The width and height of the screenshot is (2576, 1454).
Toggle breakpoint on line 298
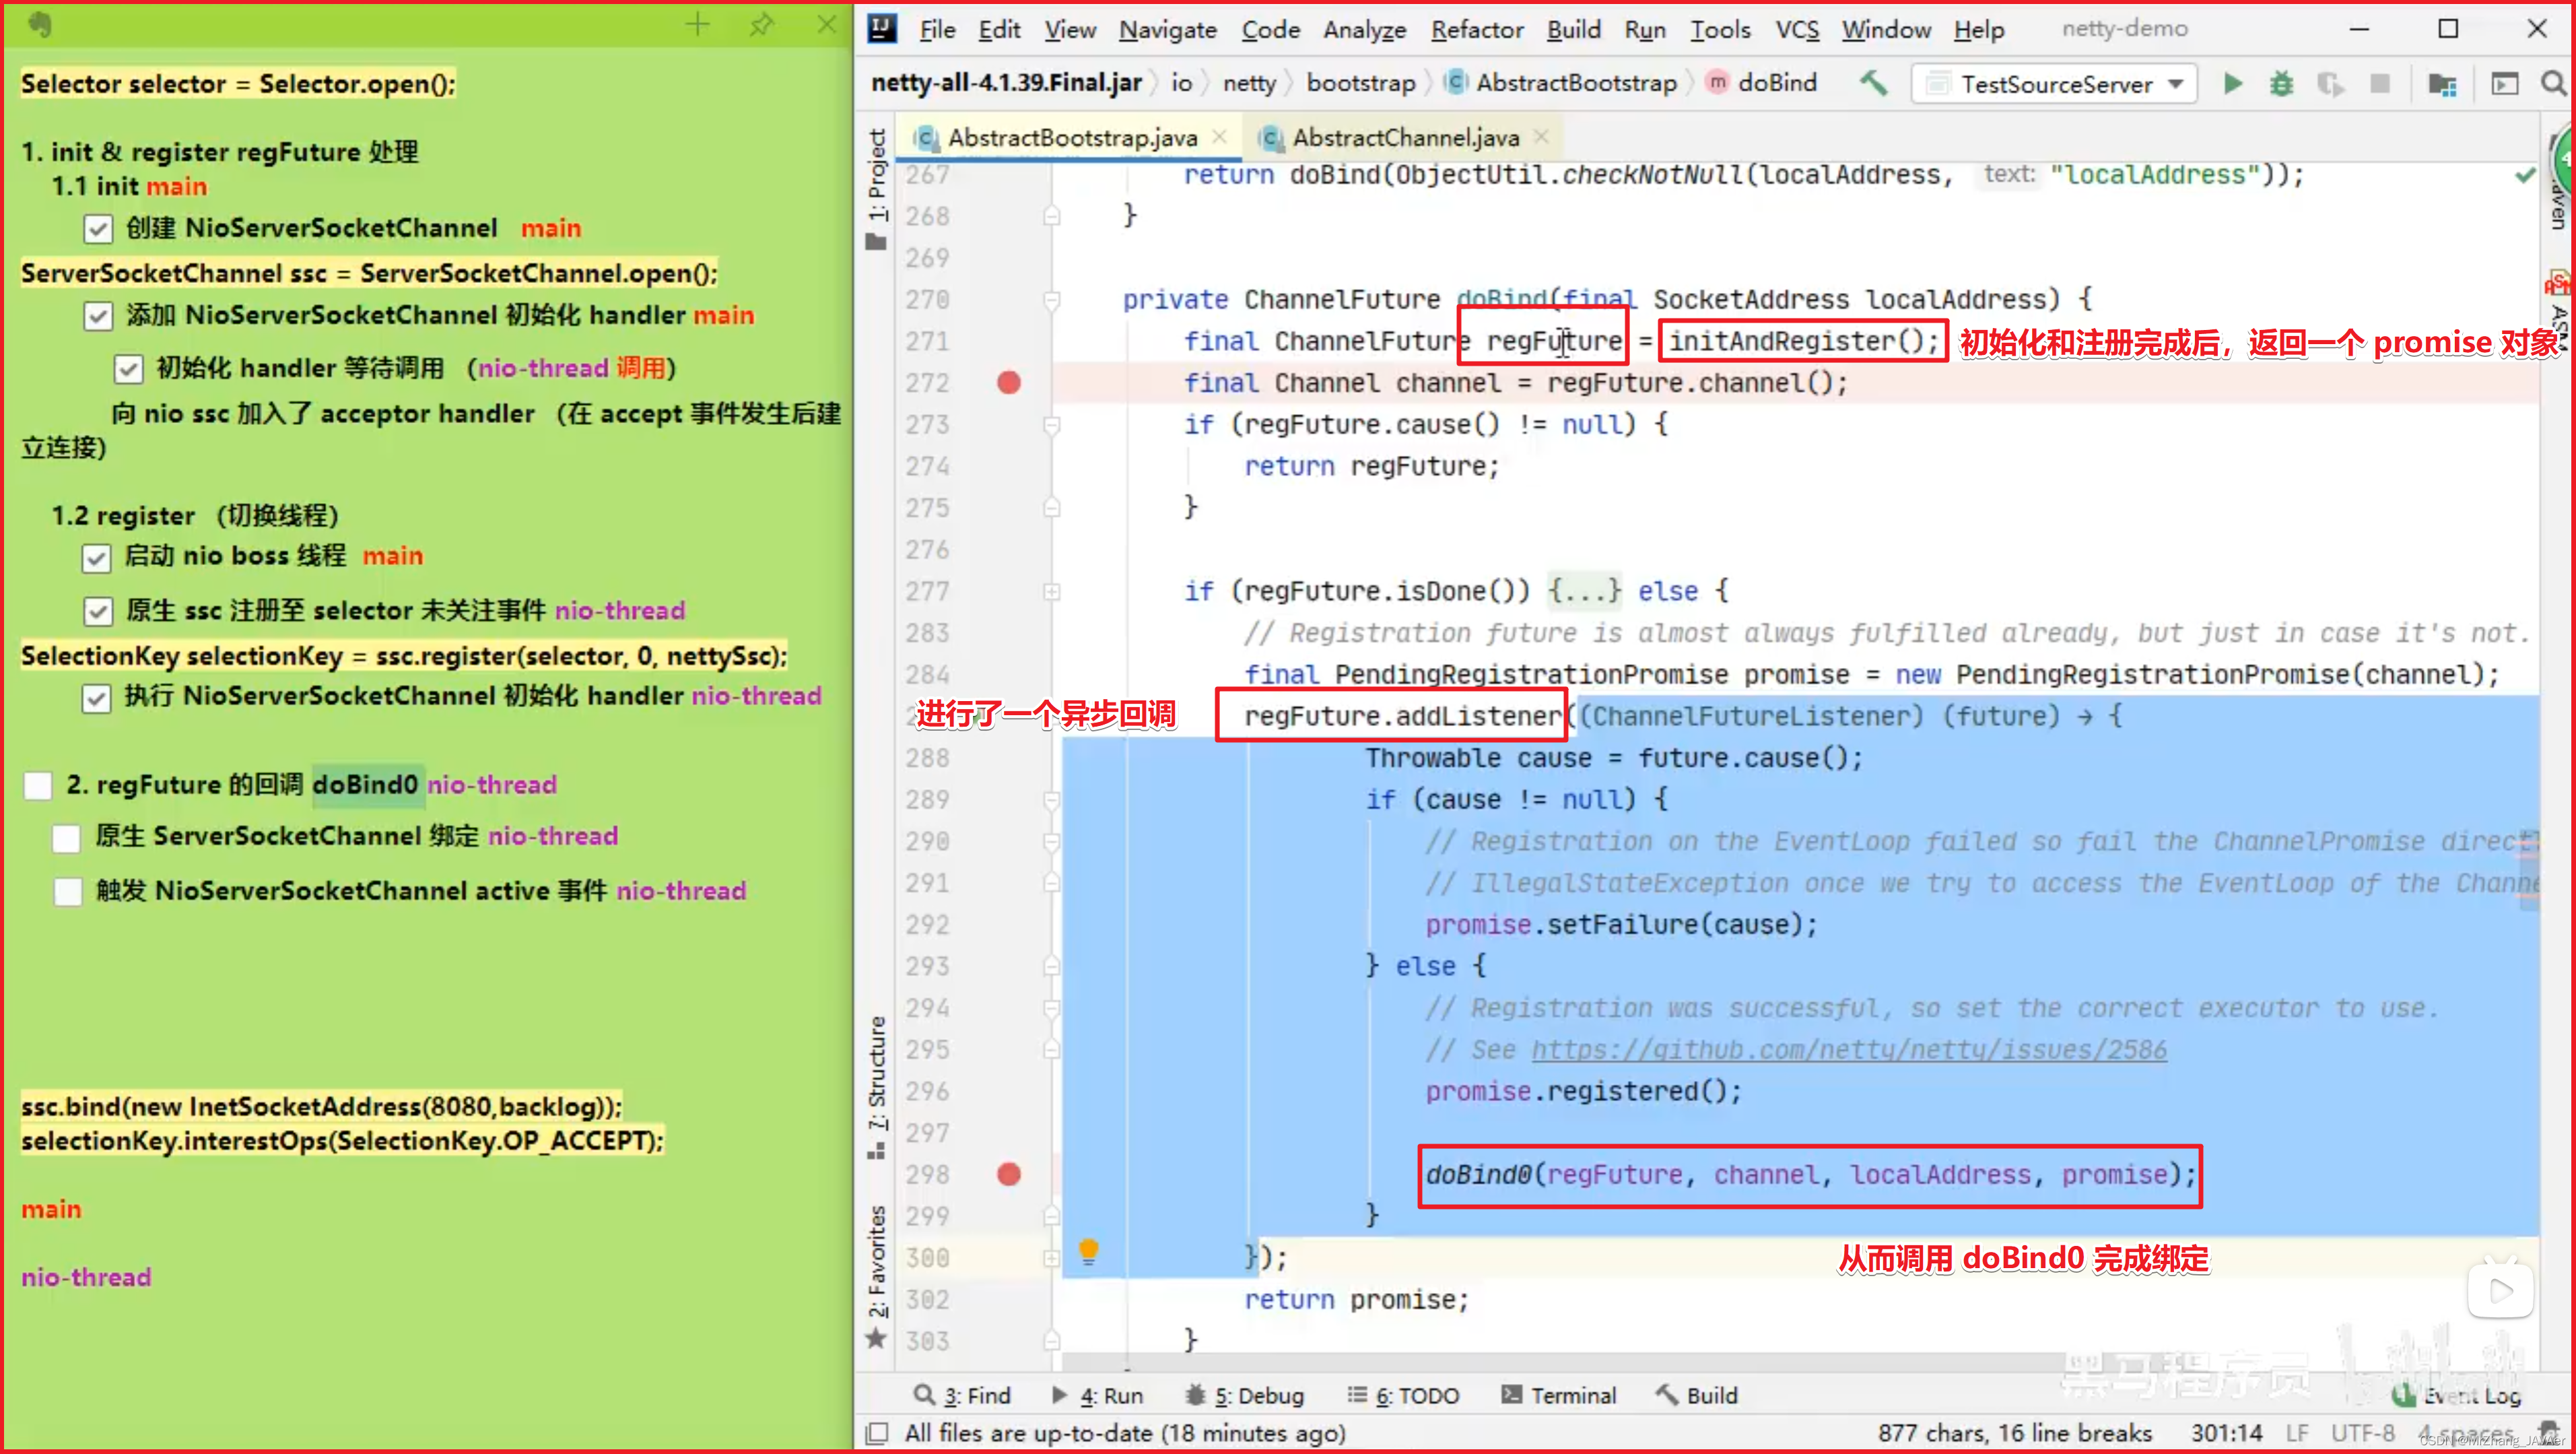(1009, 1174)
